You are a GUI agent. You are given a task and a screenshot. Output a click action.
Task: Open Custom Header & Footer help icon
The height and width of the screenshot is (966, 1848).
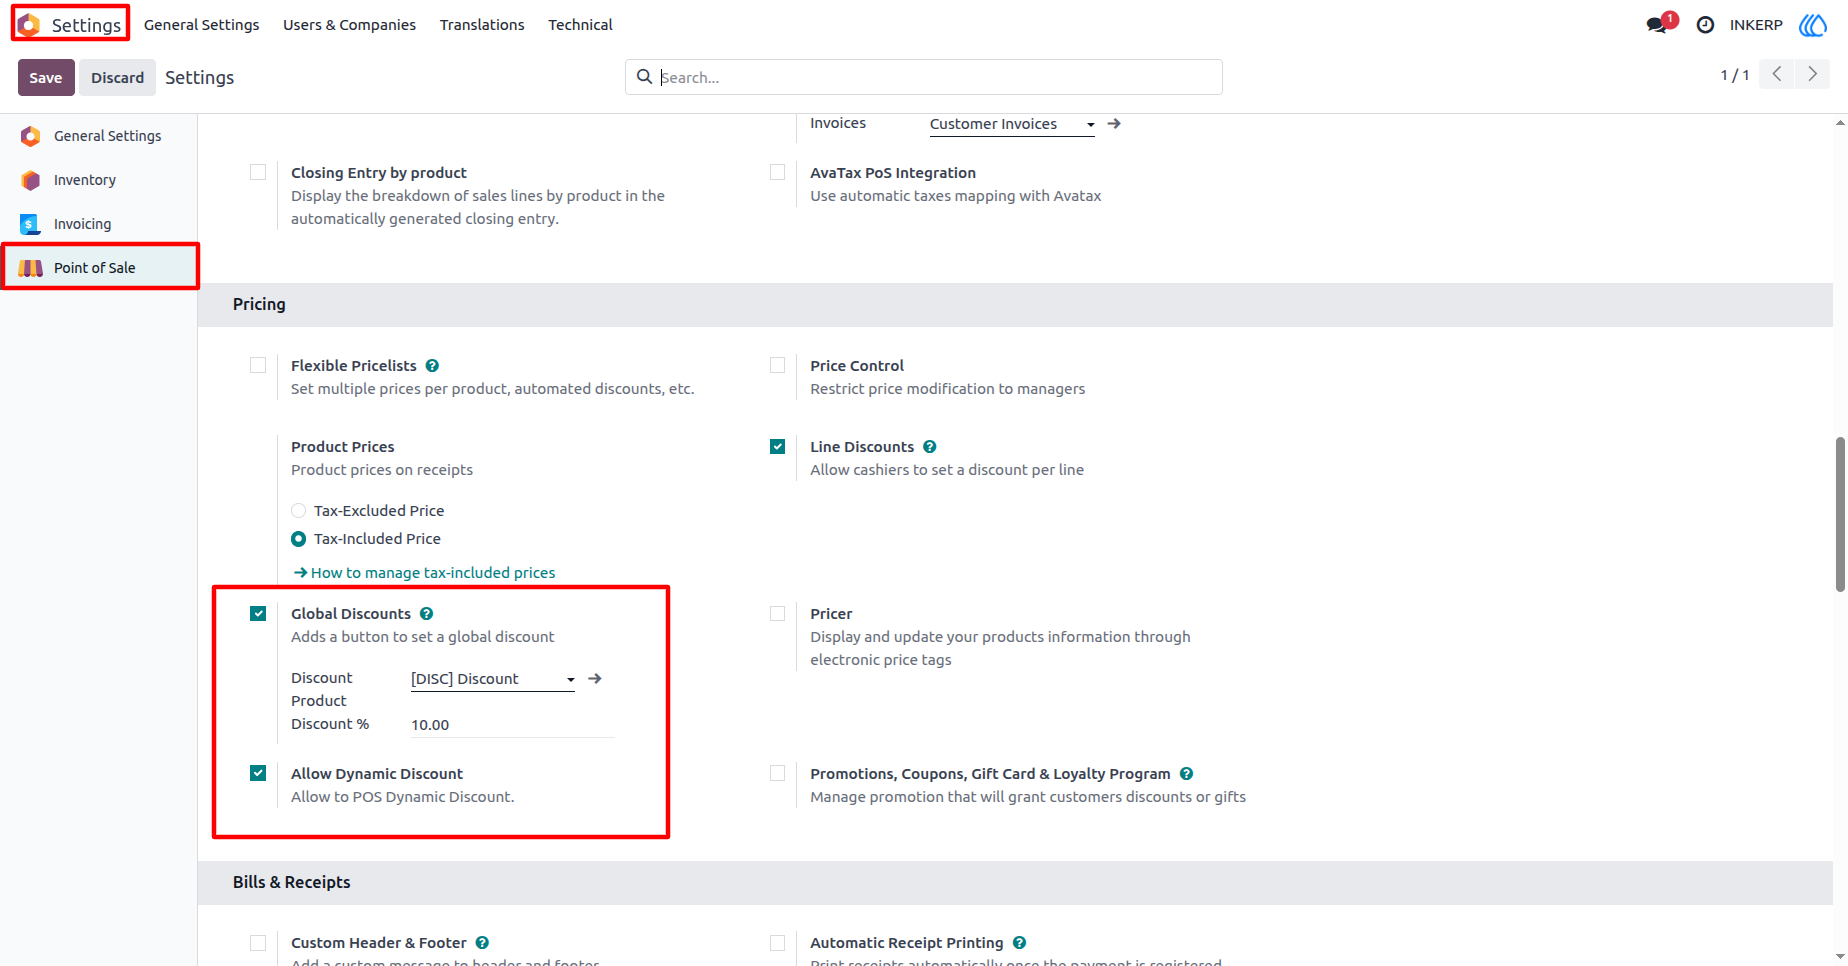click(482, 943)
